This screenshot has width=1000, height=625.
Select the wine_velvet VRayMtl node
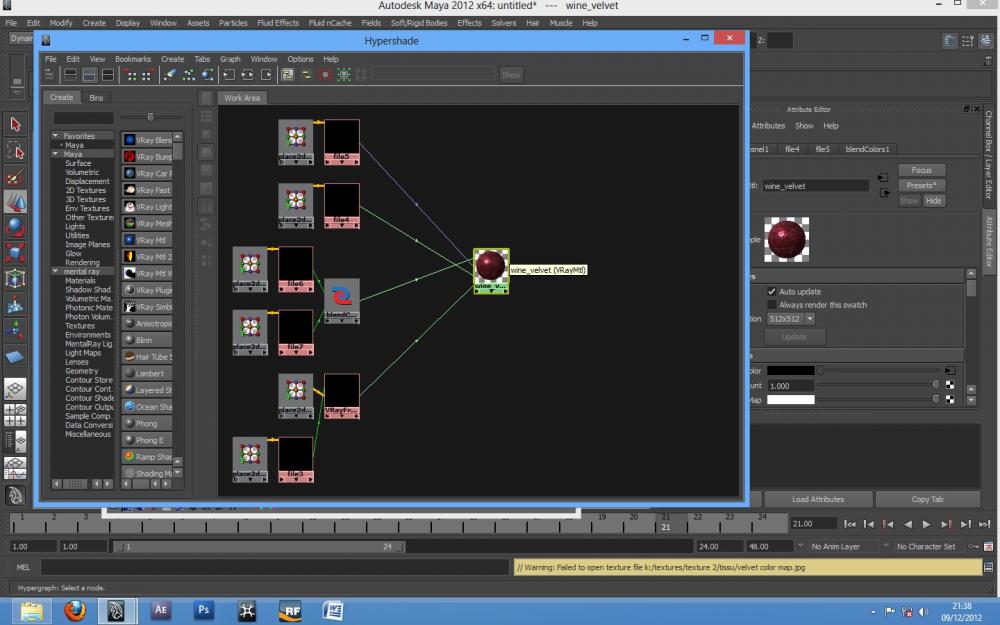coord(490,267)
